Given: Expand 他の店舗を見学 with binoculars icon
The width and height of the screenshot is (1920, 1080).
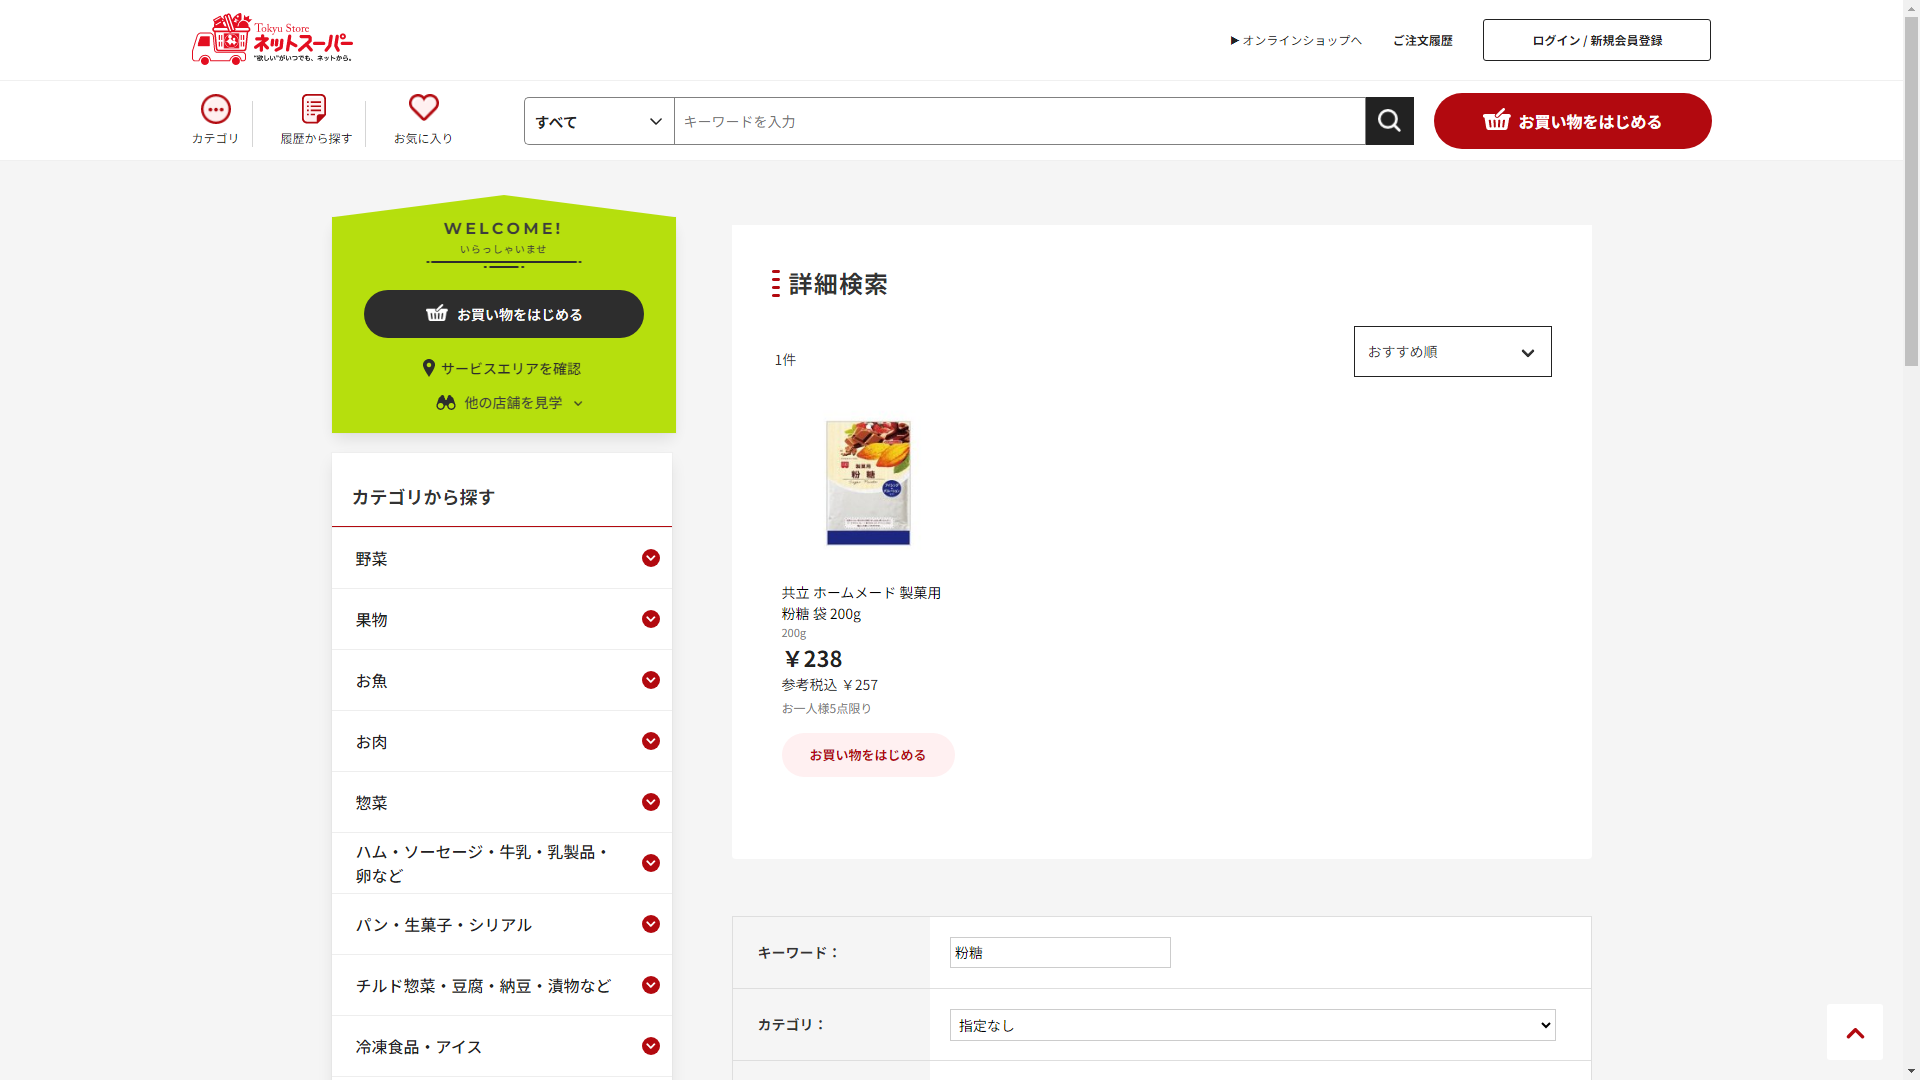Looking at the screenshot, I should coord(510,402).
